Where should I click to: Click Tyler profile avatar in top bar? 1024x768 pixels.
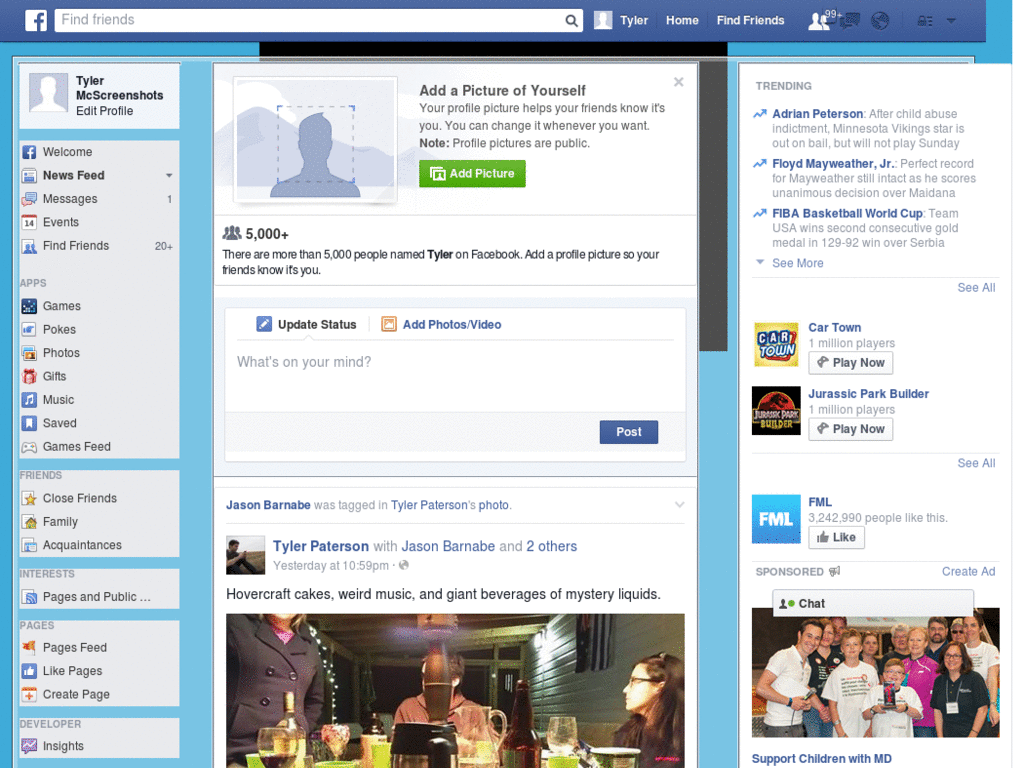(x=603, y=20)
